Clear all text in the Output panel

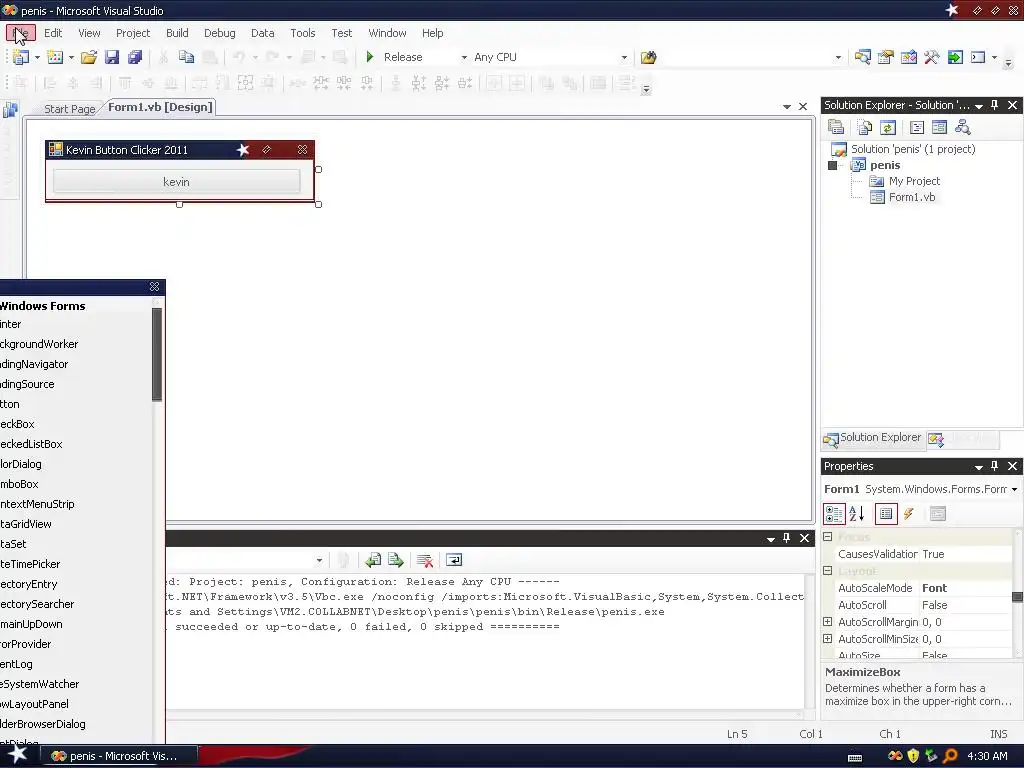pos(424,560)
